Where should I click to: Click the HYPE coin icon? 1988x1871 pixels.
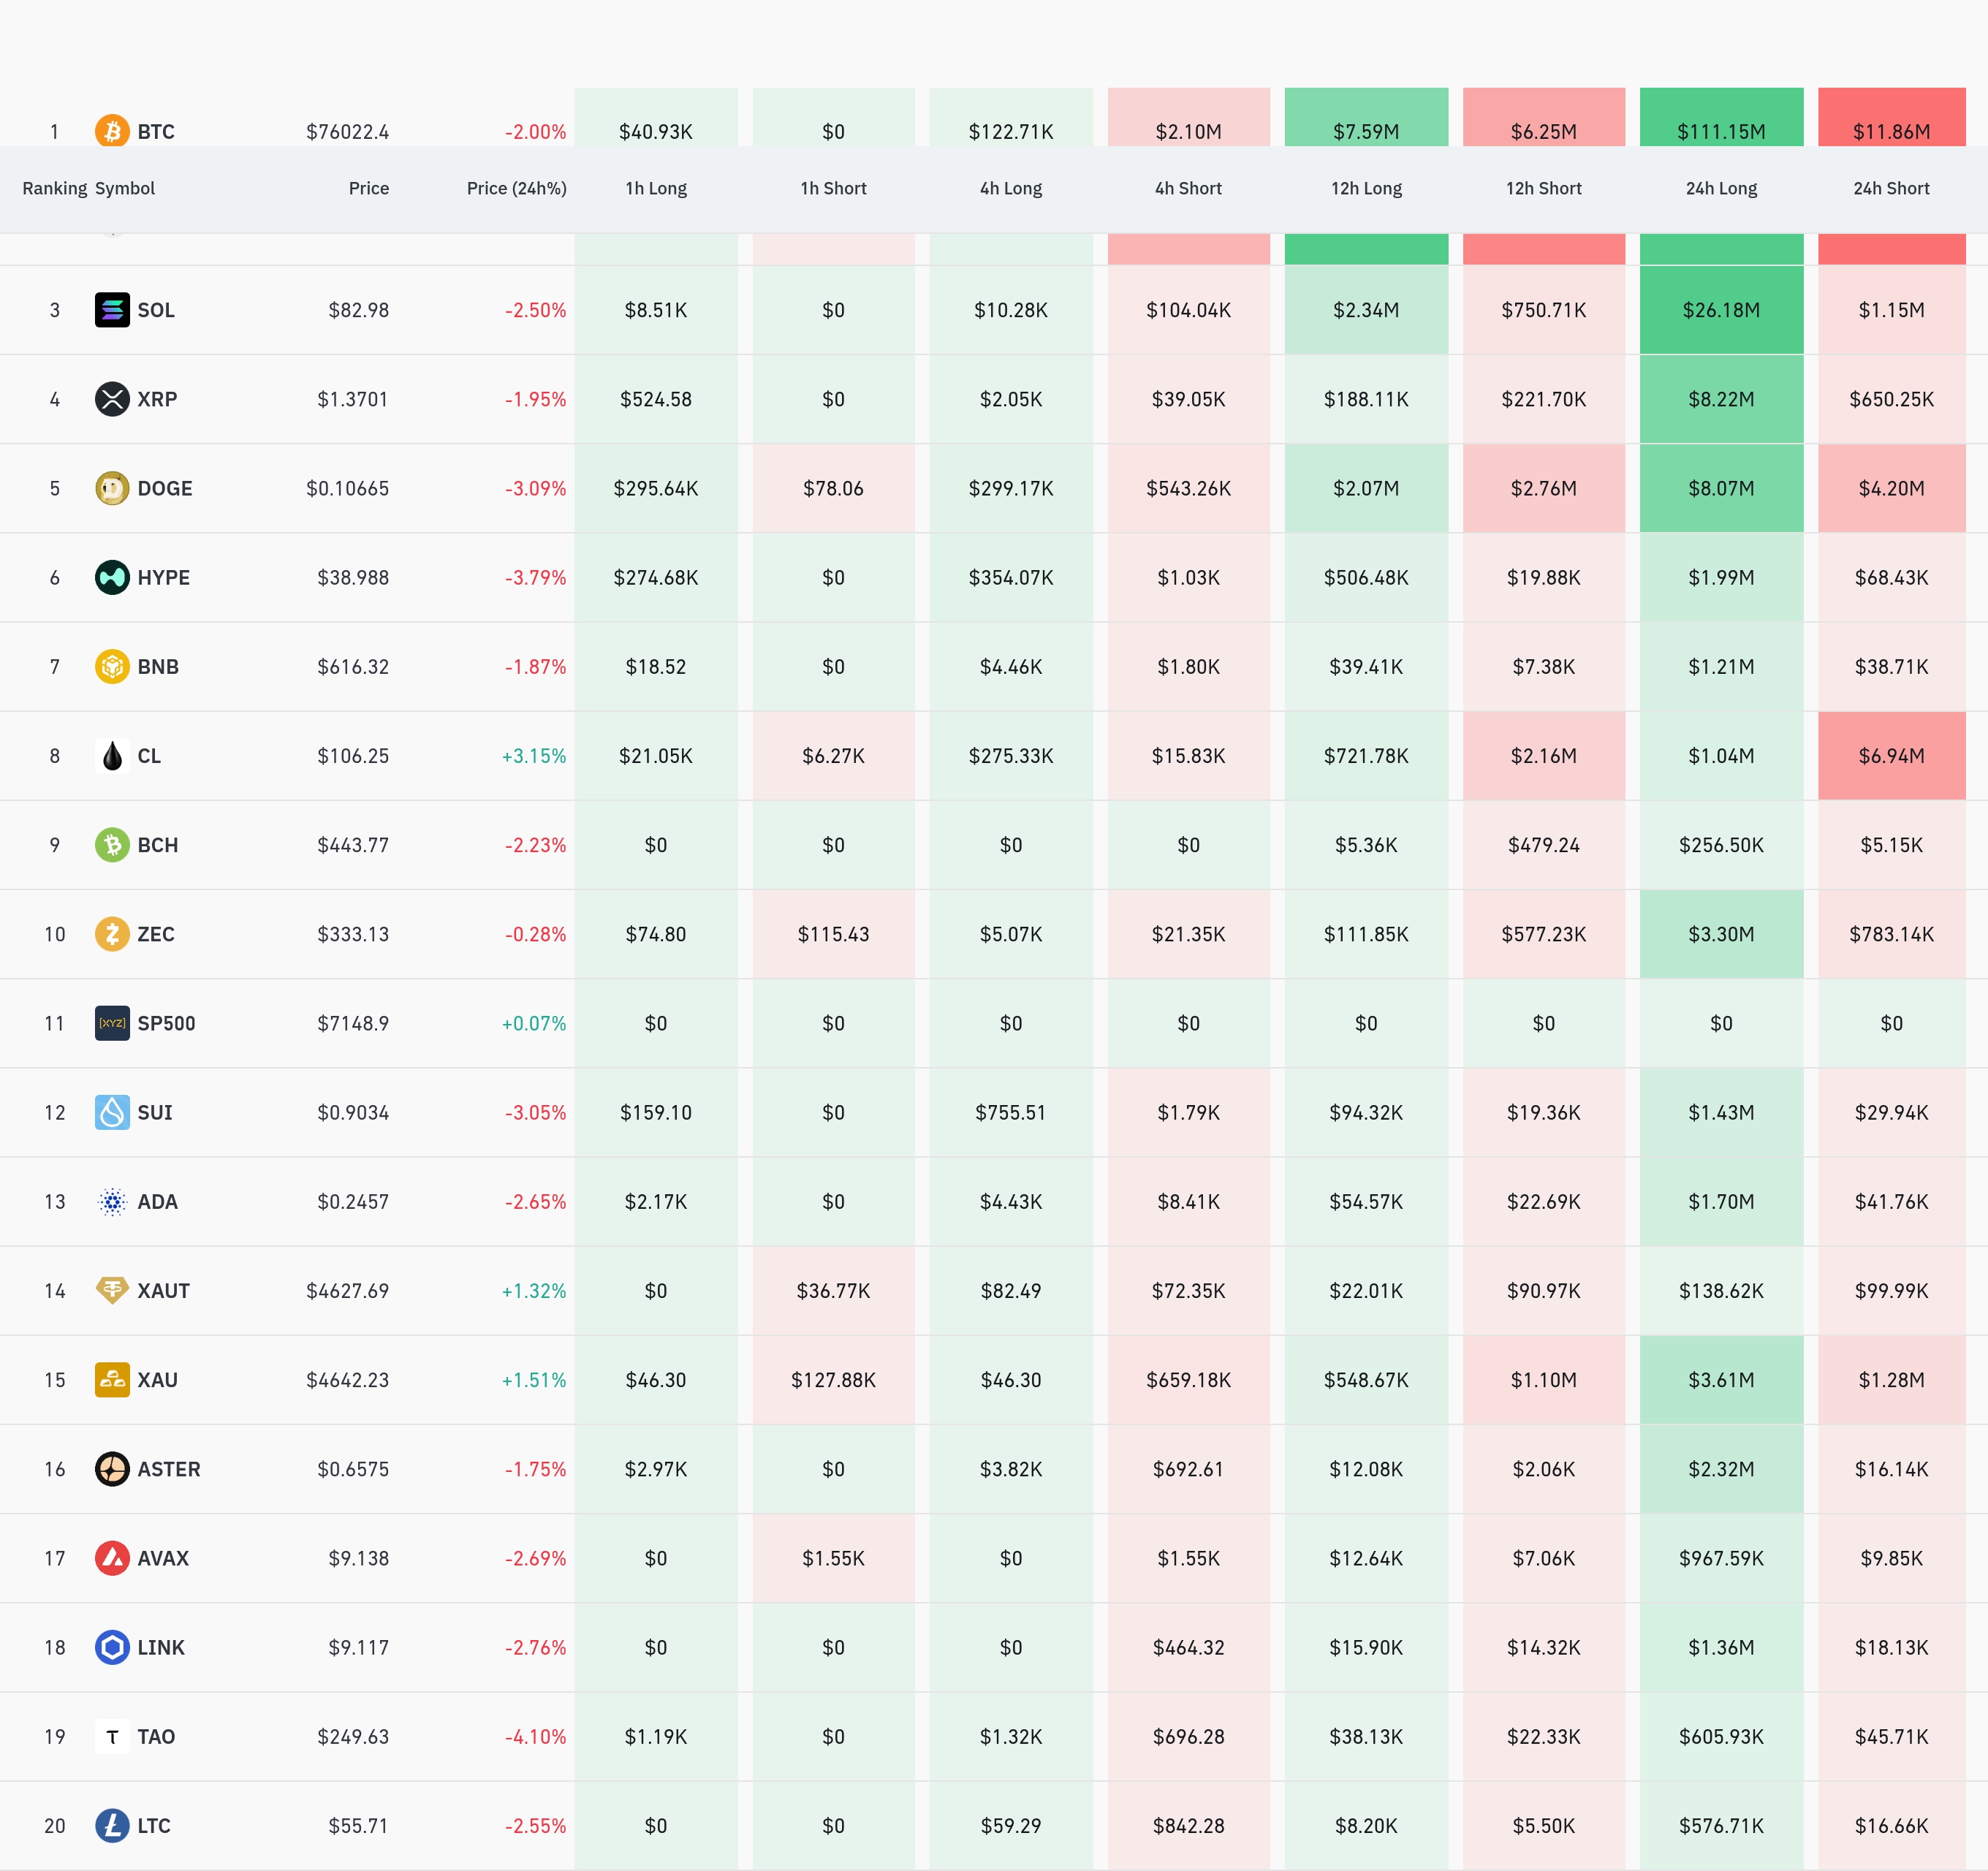(112, 577)
